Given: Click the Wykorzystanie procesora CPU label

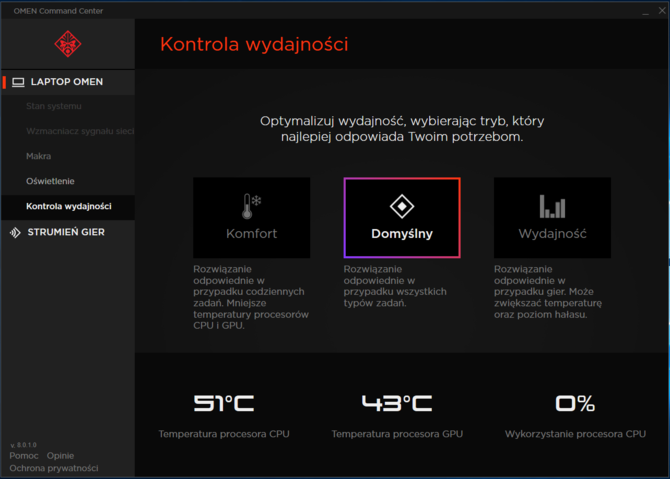Looking at the screenshot, I should coord(575,434).
